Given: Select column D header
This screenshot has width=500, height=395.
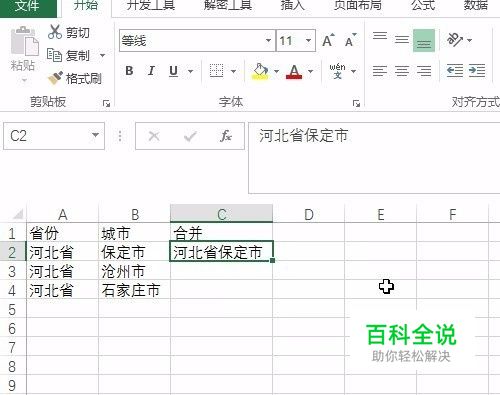Looking at the screenshot, I should [309, 215].
